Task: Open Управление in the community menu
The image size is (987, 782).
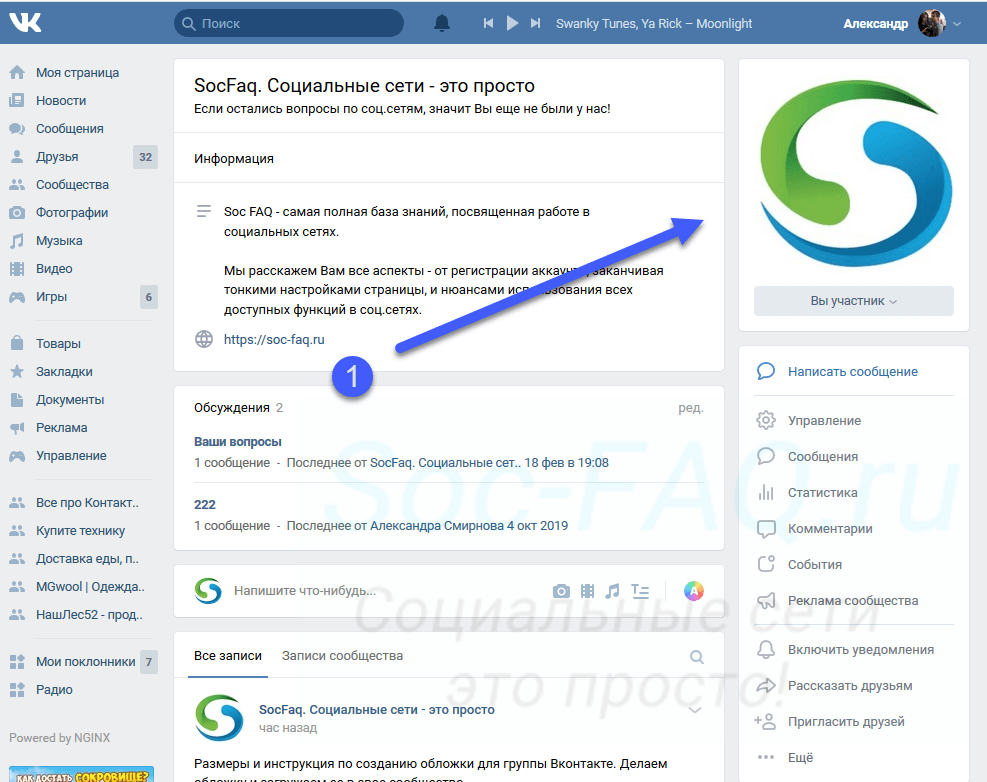Action: tap(824, 421)
